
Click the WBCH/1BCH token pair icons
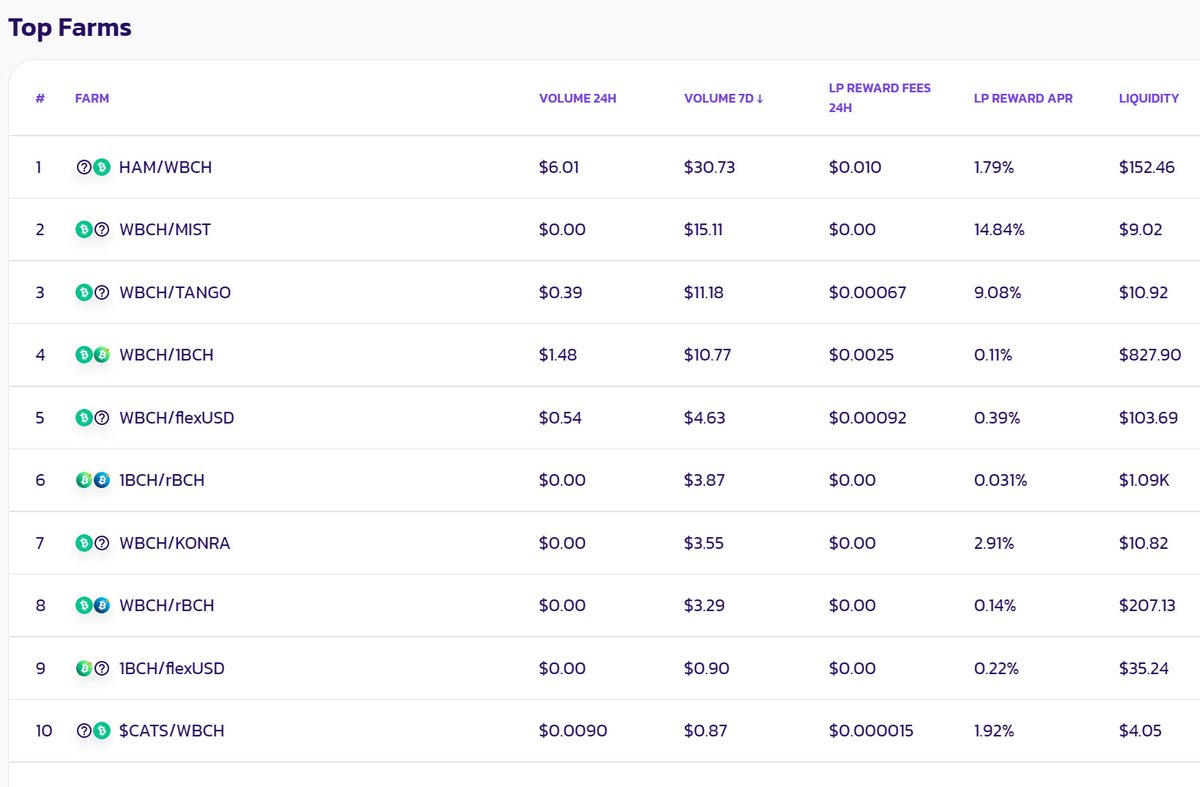coord(93,355)
